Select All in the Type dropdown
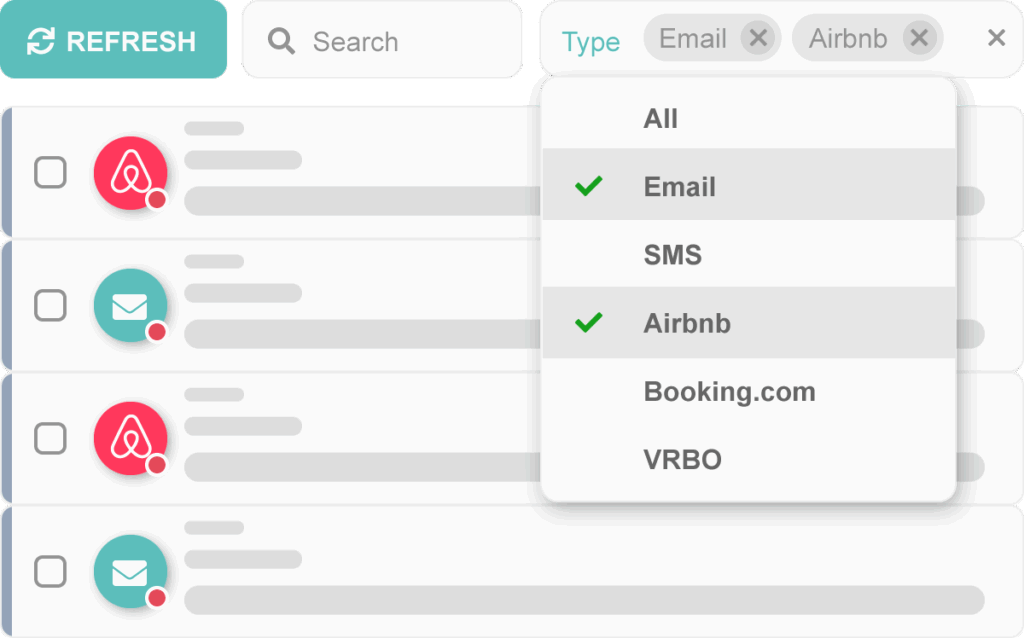This screenshot has width=1024, height=638. point(748,119)
